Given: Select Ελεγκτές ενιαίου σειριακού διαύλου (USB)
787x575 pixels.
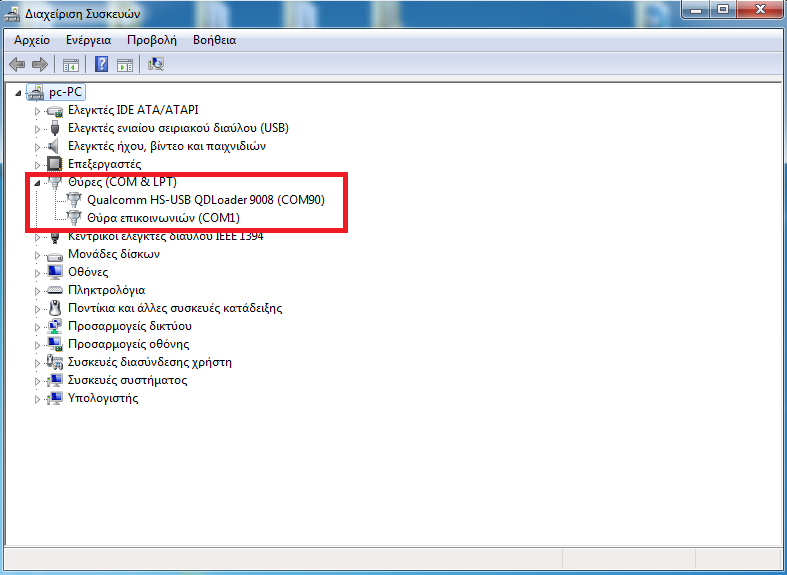Looking at the screenshot, I should pos(178,128).
